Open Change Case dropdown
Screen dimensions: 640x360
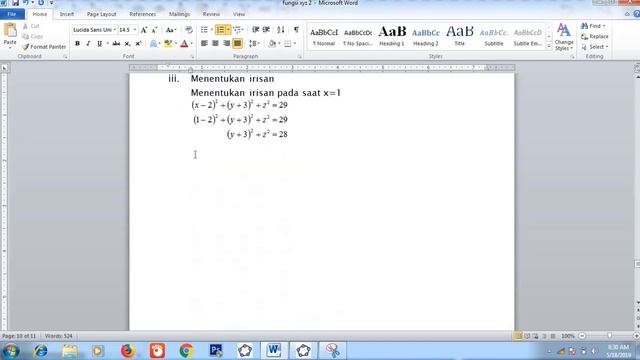tap(171, 30)
